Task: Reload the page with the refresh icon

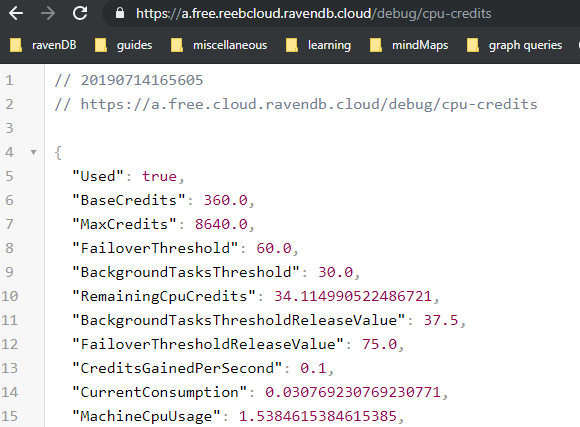Action: pyautogui.click(x=80, y=13)
